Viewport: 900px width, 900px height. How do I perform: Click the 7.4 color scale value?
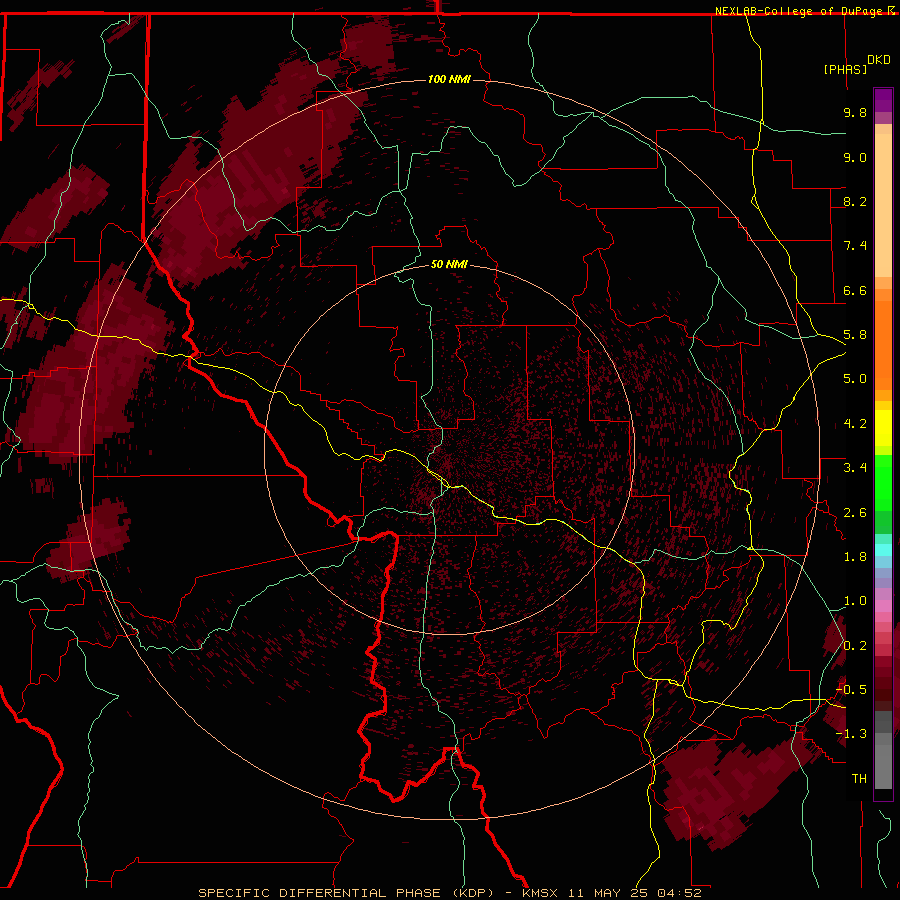(855, 246)
